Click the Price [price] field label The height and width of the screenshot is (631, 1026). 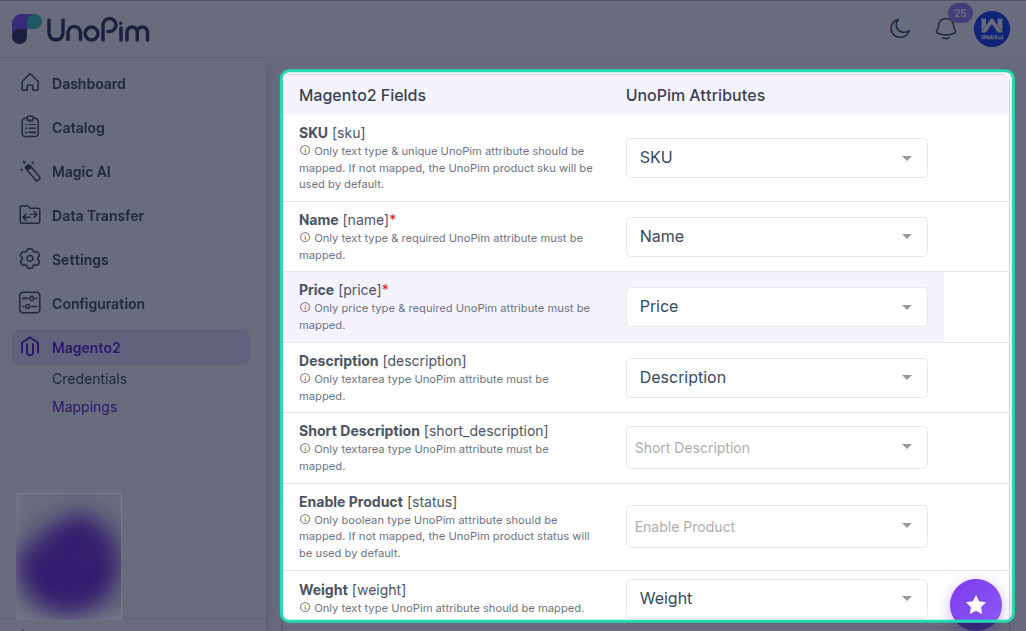coord(343,290)
